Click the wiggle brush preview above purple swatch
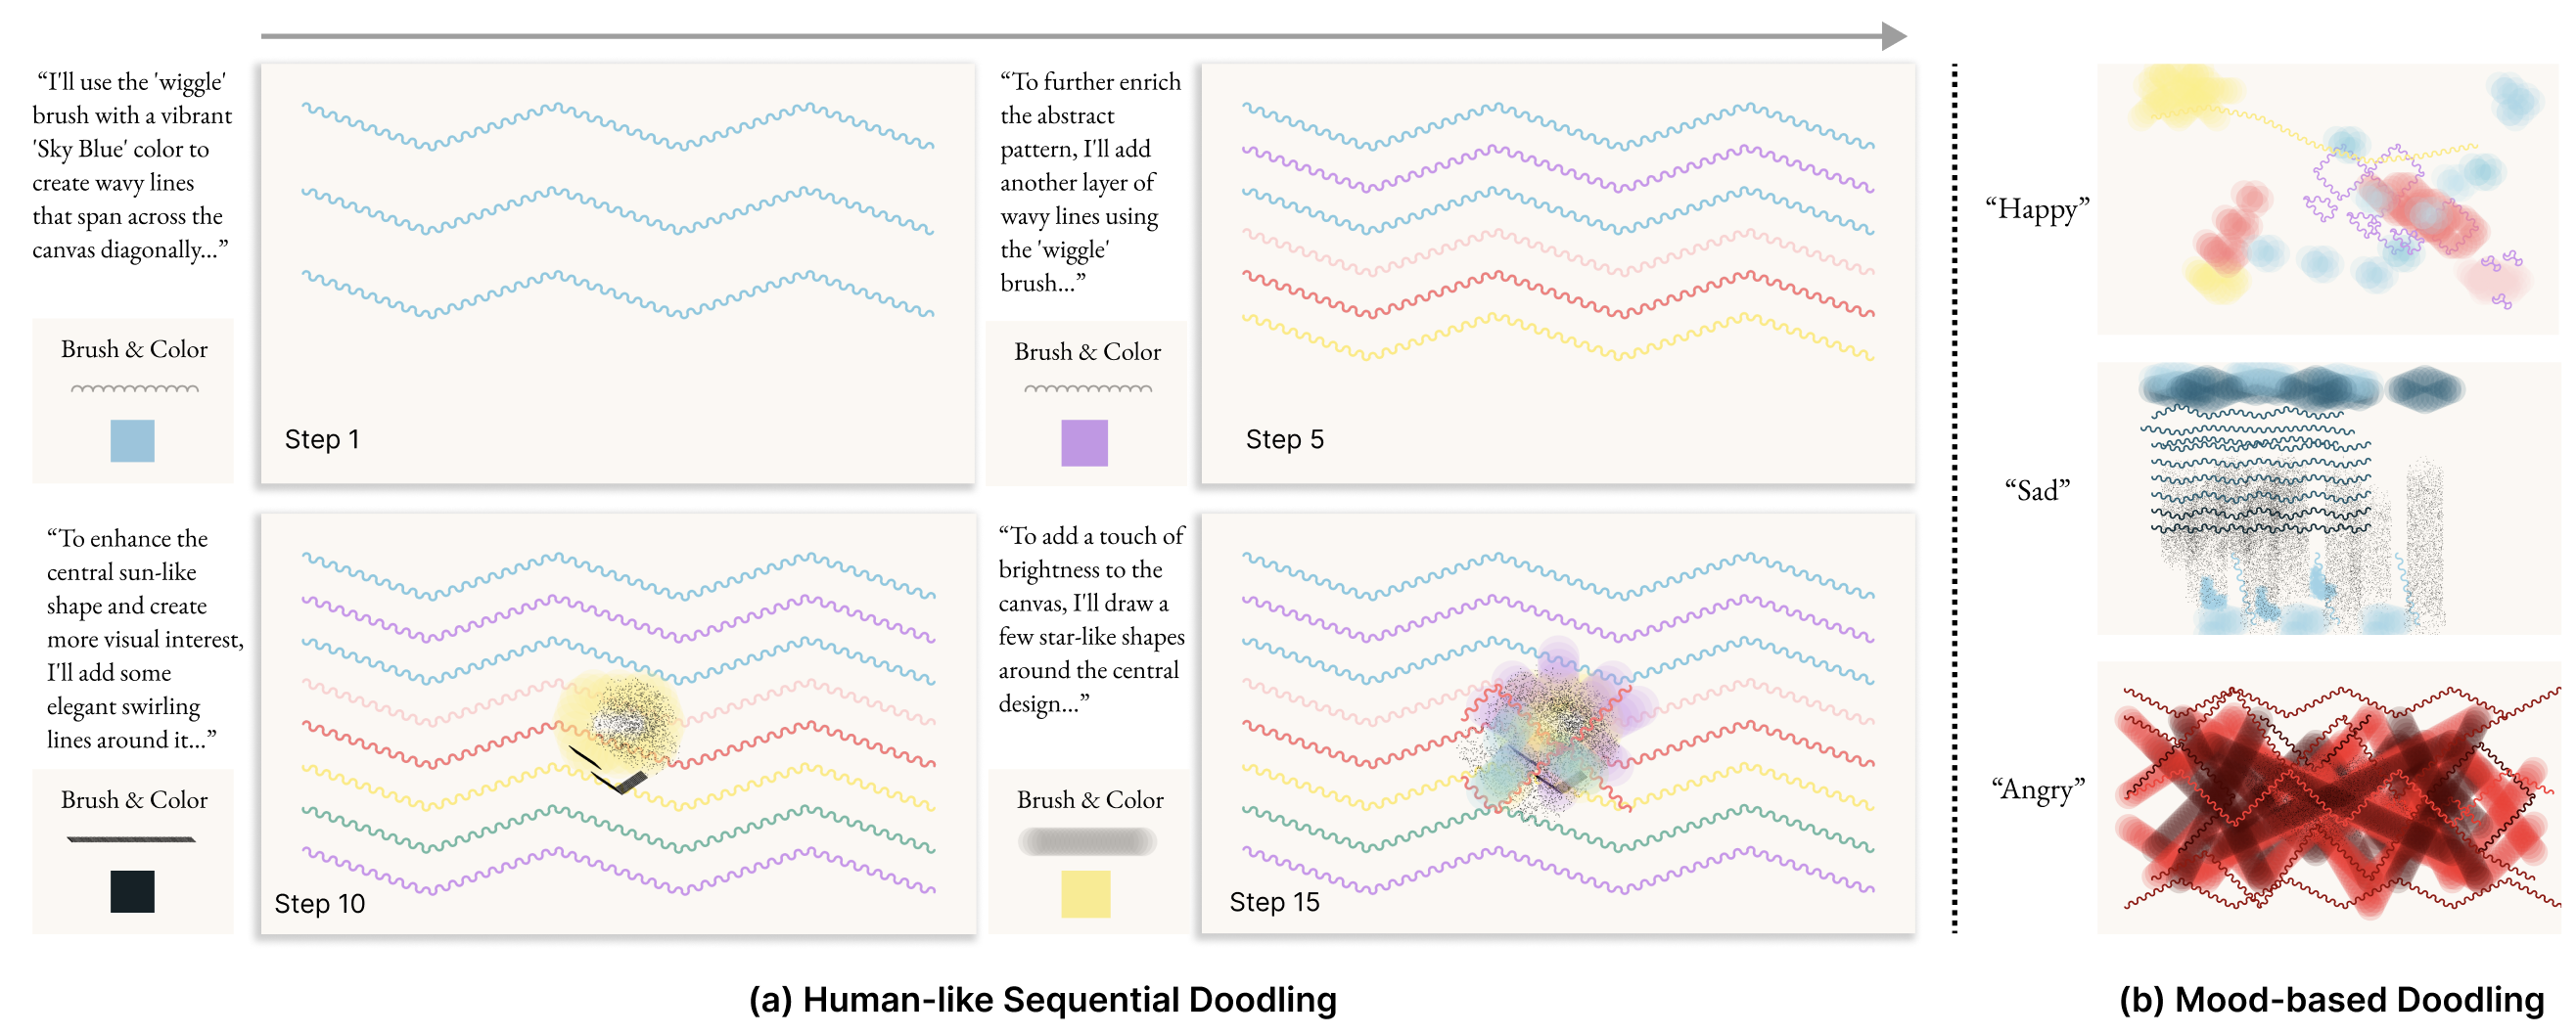Screen dimensions: 2576x1035 (x=1088, y=388)
